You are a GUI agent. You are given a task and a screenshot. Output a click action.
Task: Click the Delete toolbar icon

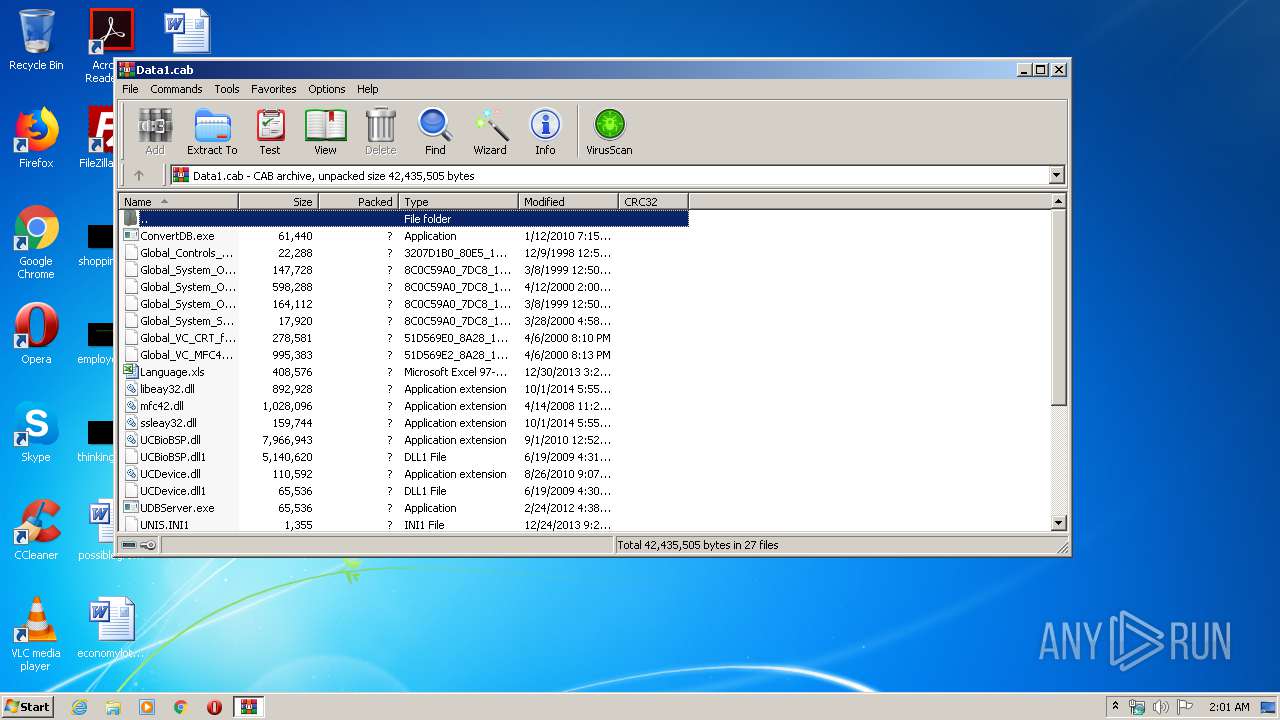tap(380, 132)
